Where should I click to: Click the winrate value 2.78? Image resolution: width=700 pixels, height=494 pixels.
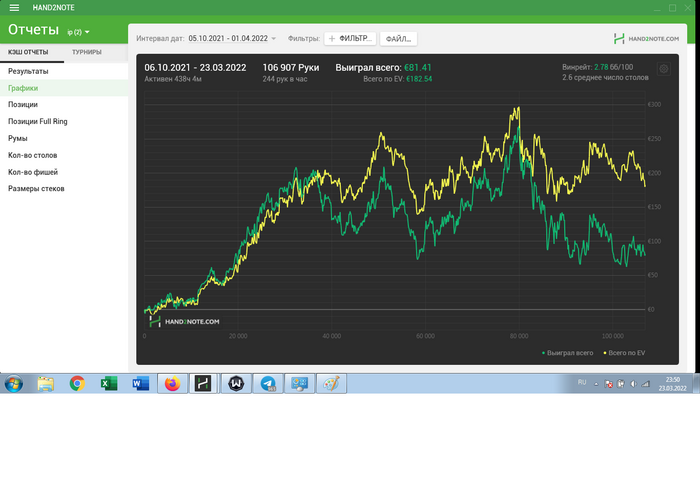601,67
